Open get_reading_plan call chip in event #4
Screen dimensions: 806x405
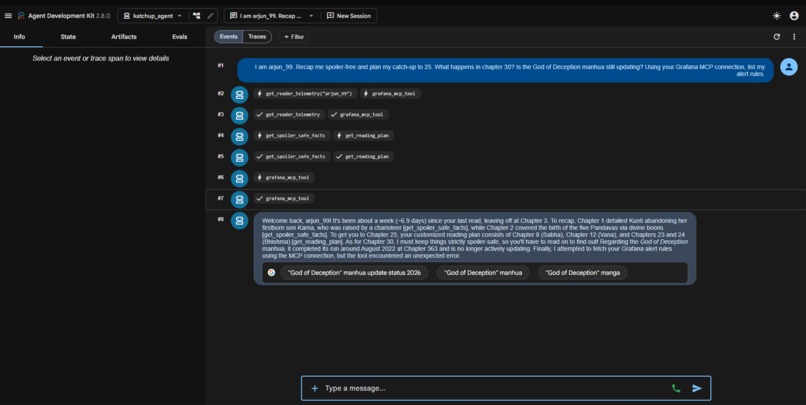tap(363, 136)
